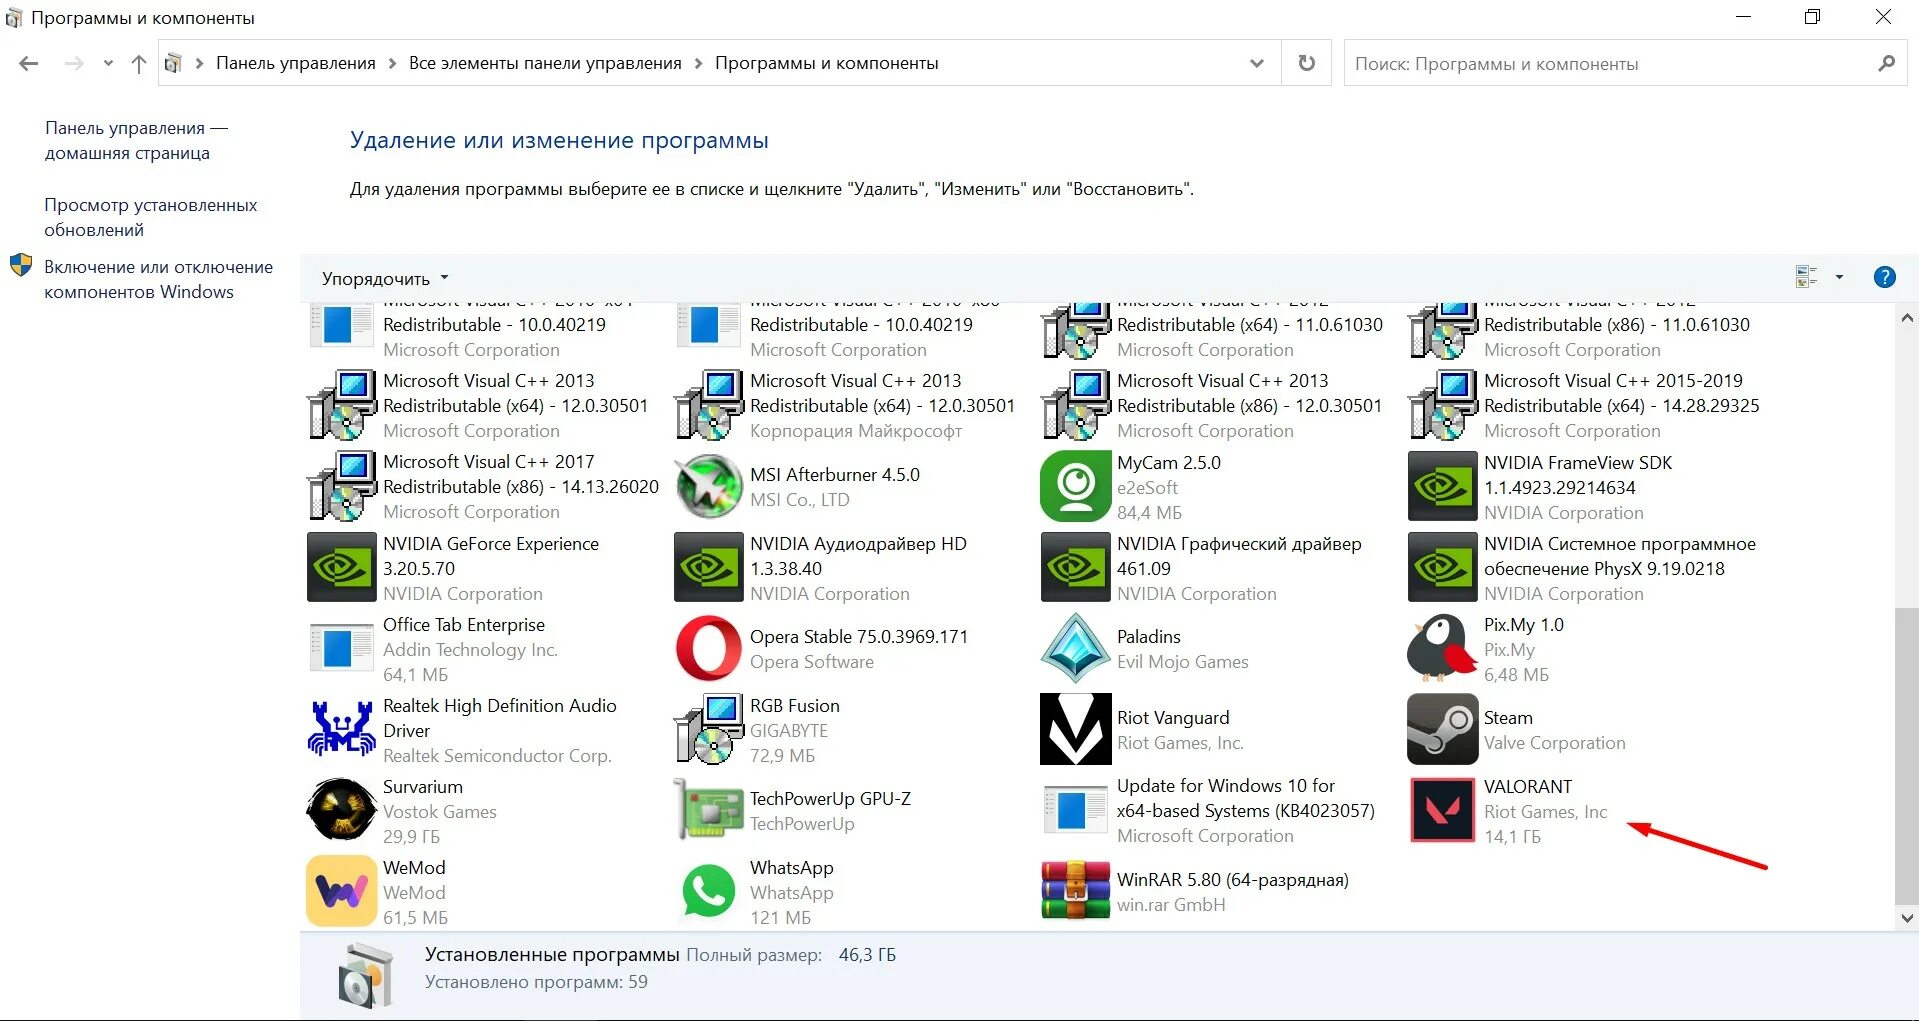Select the Visual C++ 2012 x64 11.0.61030 entry
1919x1021 pixels.
[x=1214, y=330]
